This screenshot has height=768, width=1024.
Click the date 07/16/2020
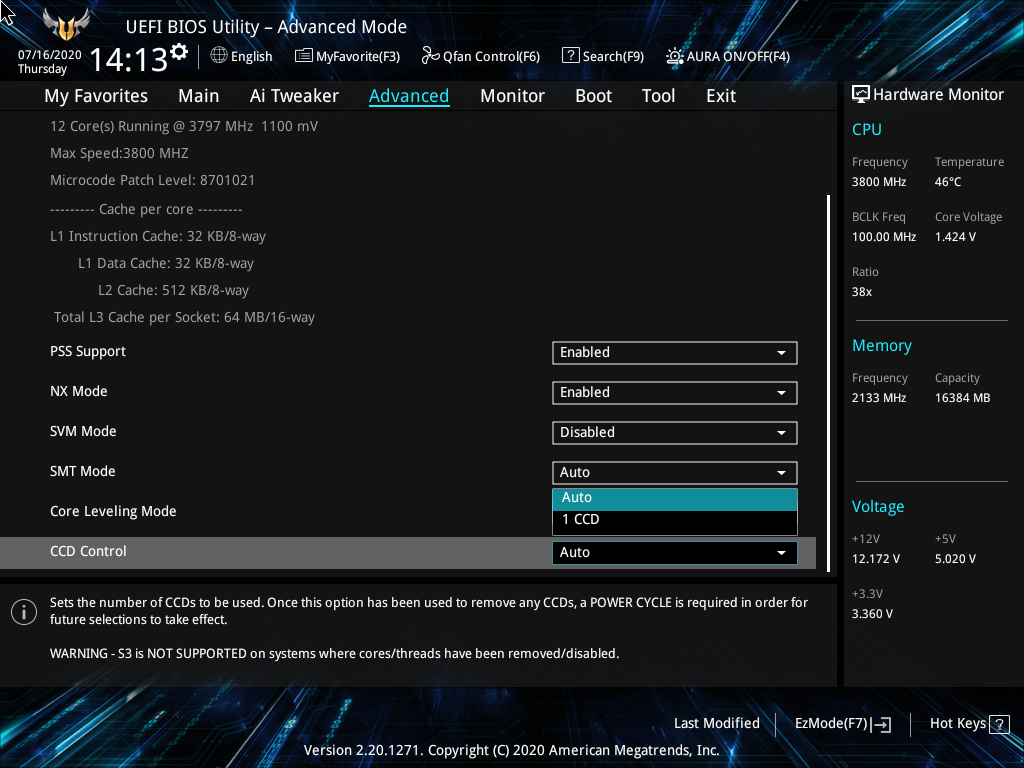(49, 55)
